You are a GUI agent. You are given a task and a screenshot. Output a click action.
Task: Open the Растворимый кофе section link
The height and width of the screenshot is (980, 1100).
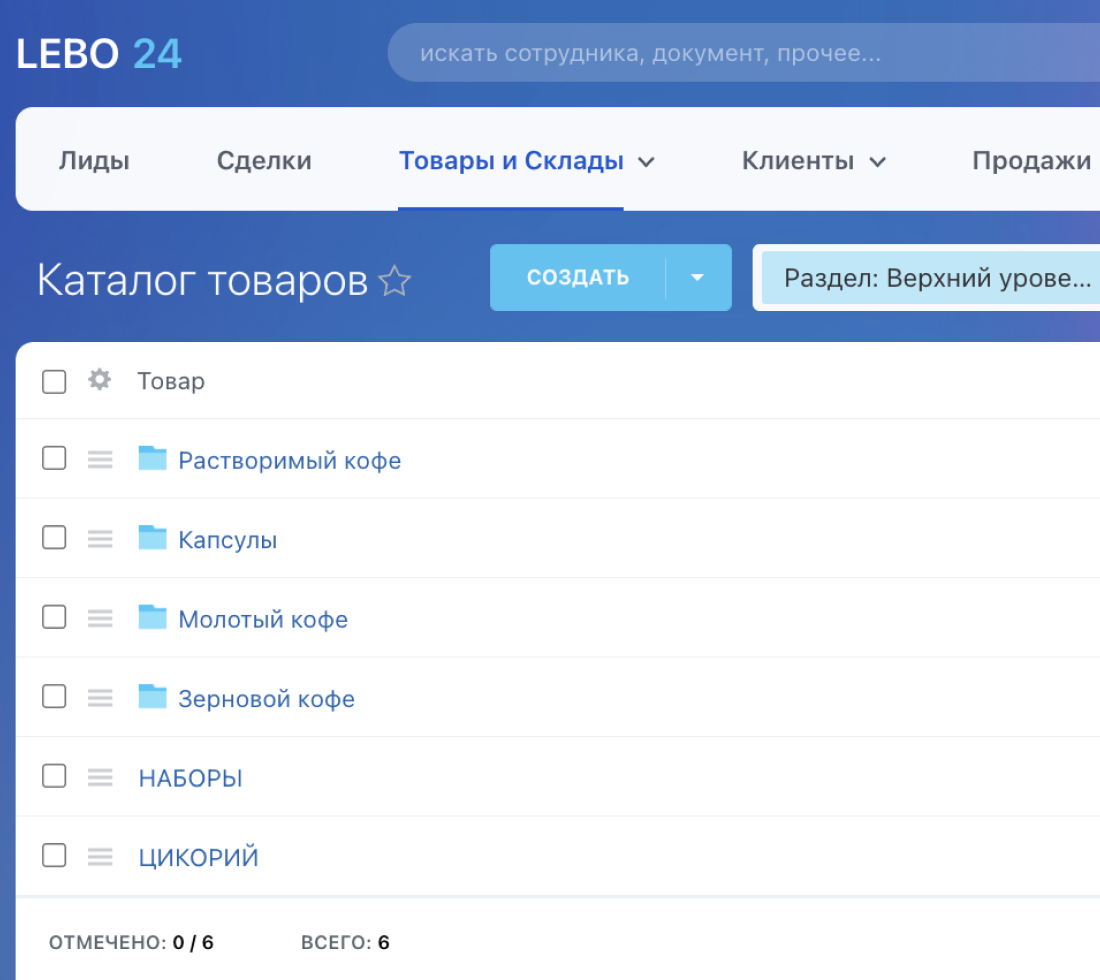[x=289, y=460]
